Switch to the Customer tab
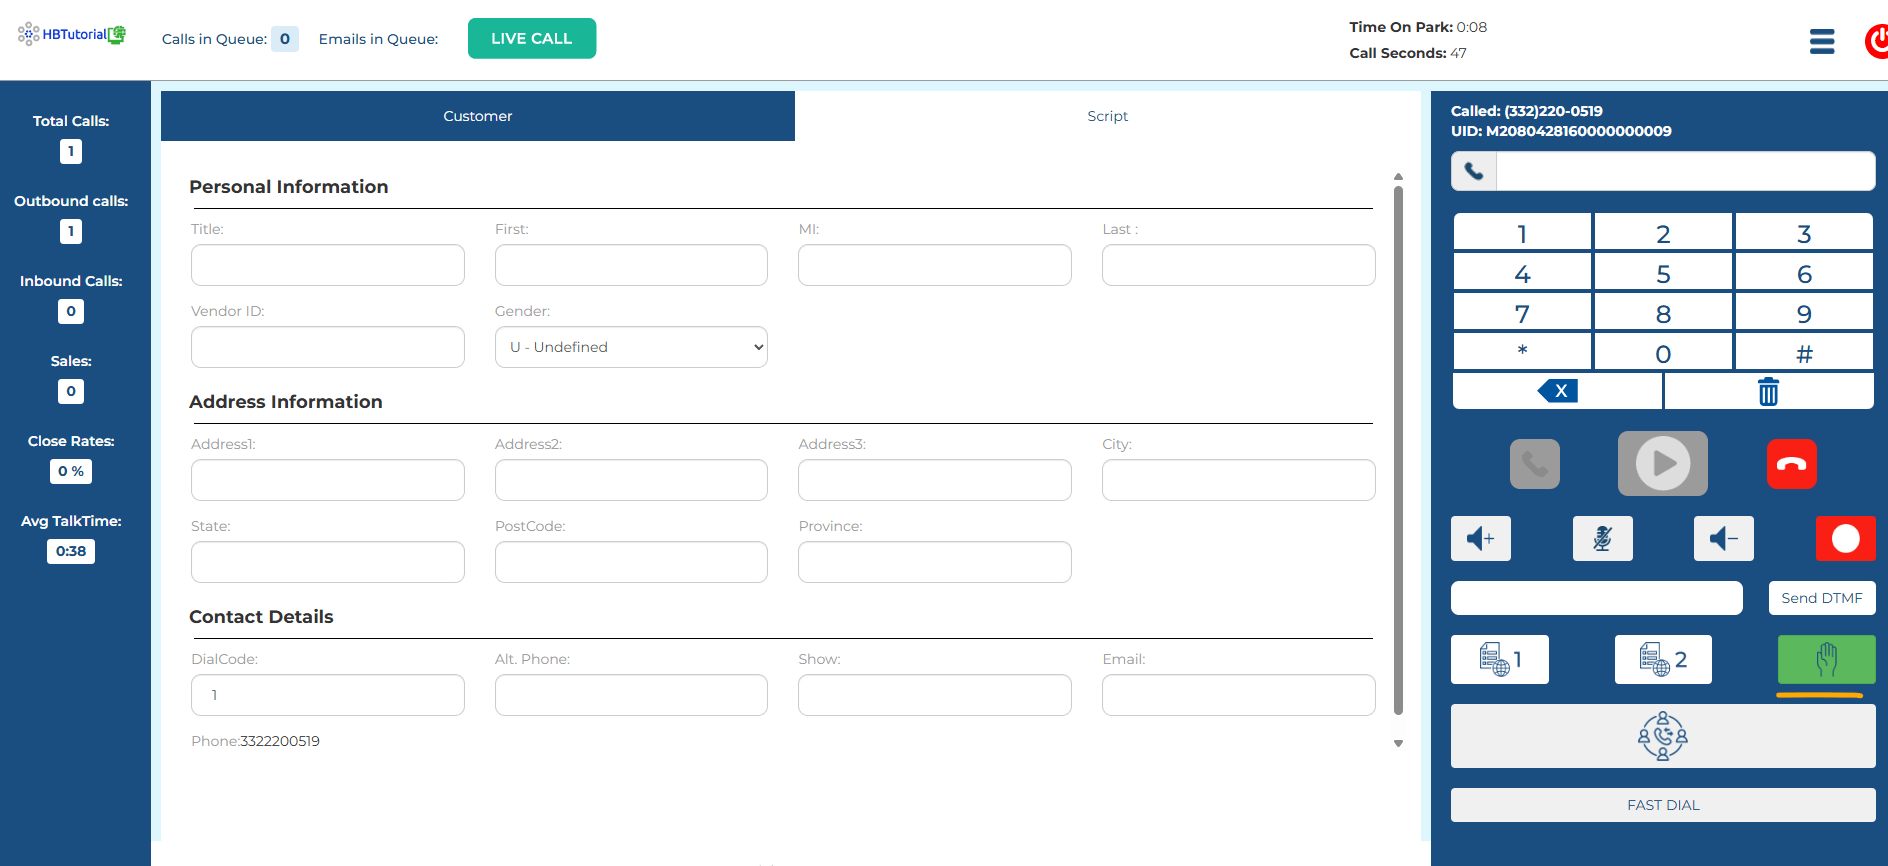The height and width of the screenshot is (866, 1888). [x=478, y=116]
